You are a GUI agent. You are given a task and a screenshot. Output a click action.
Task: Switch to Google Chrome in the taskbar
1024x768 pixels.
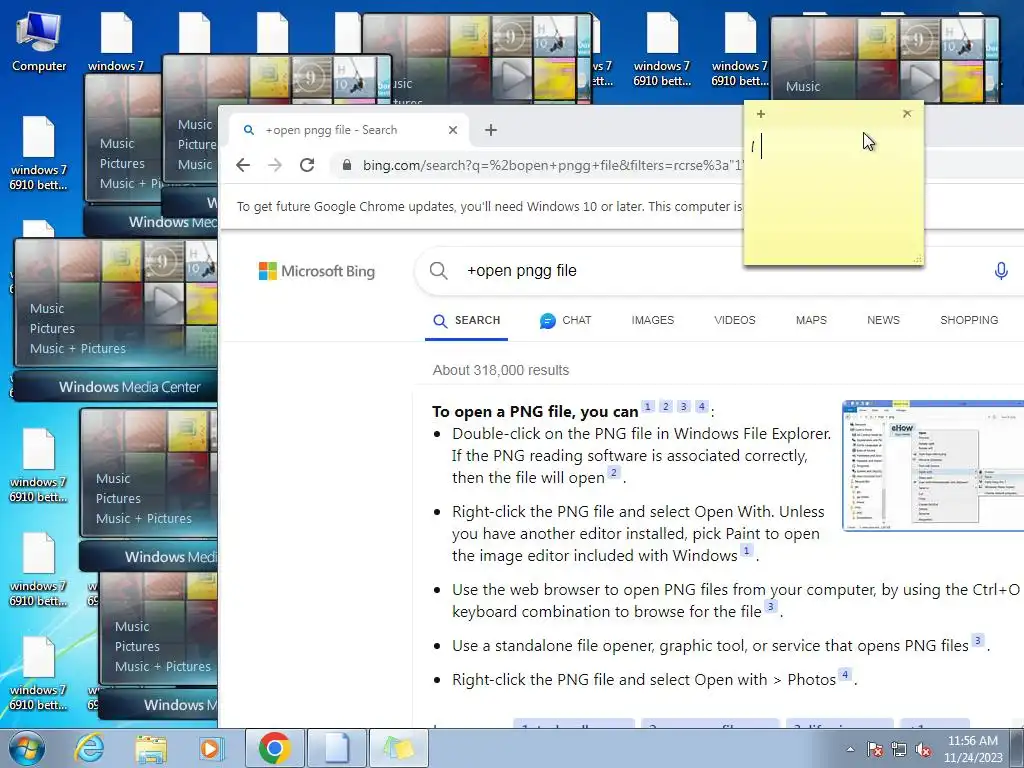pos(274,748)
